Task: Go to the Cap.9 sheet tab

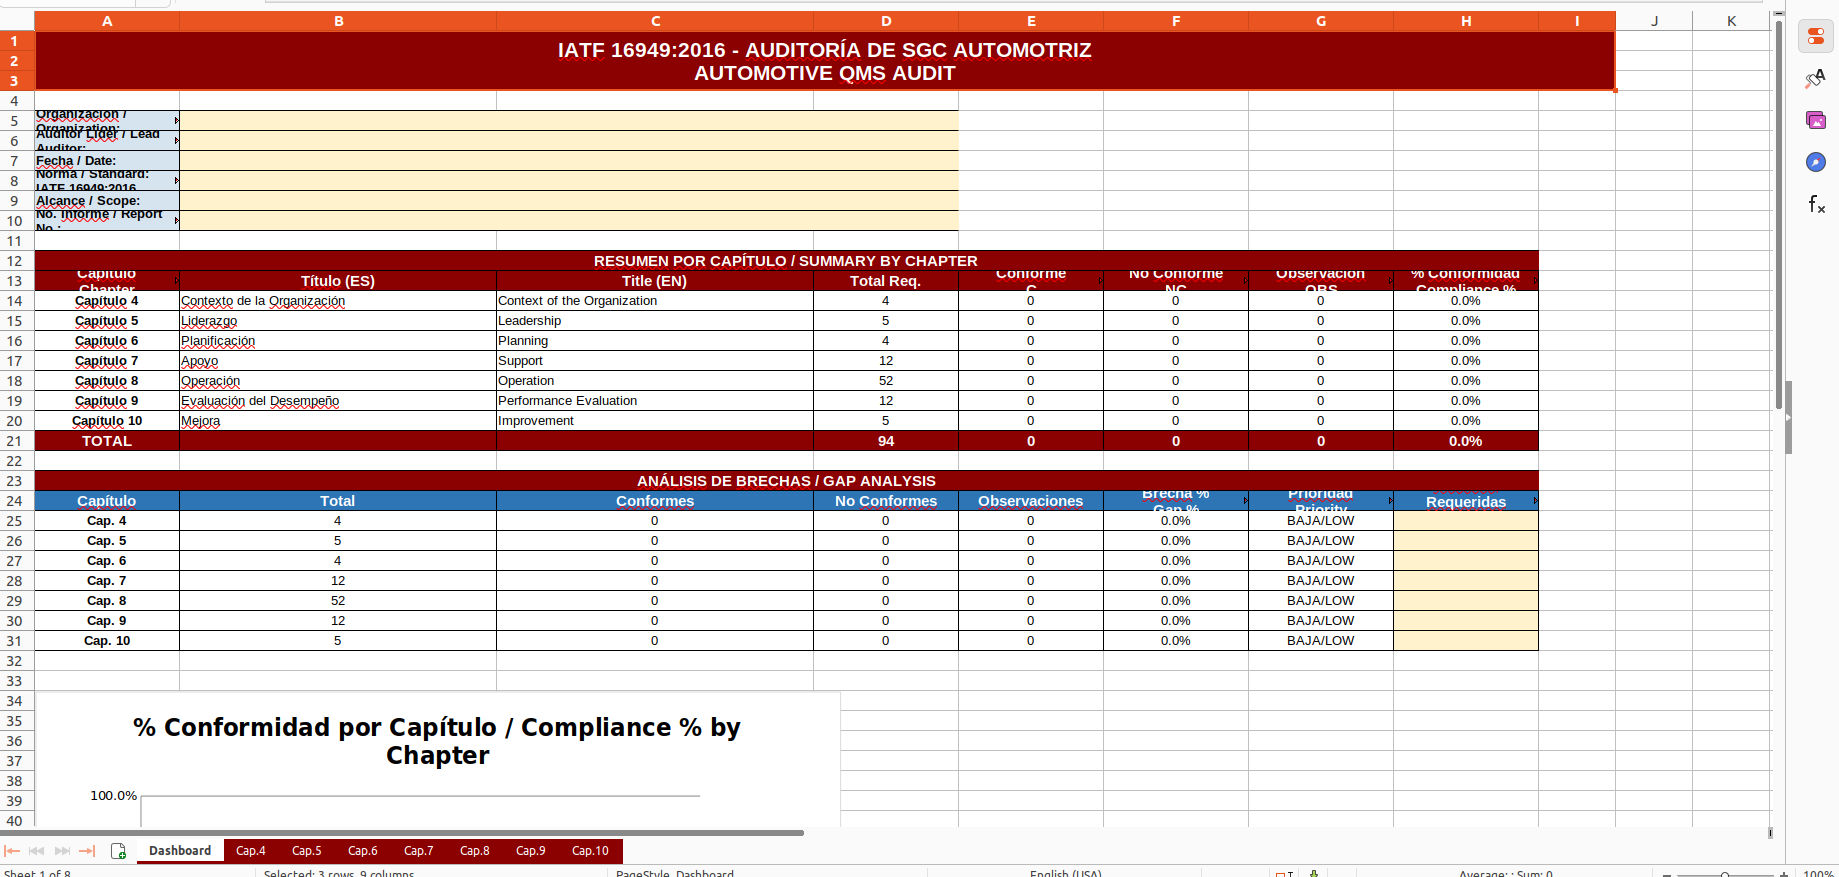Action: point(531,851)
